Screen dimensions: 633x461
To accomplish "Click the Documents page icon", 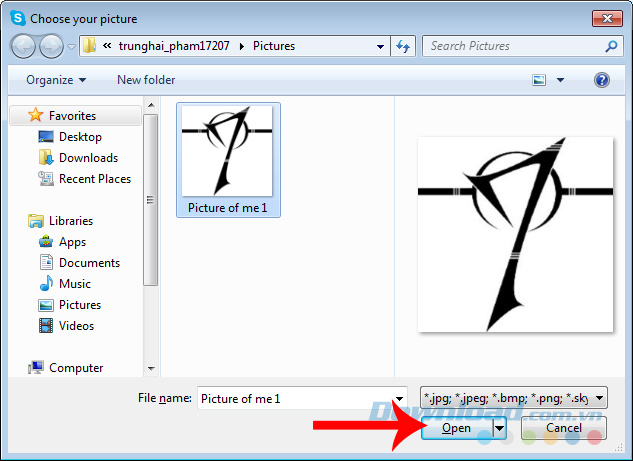I will click(46, 262).
